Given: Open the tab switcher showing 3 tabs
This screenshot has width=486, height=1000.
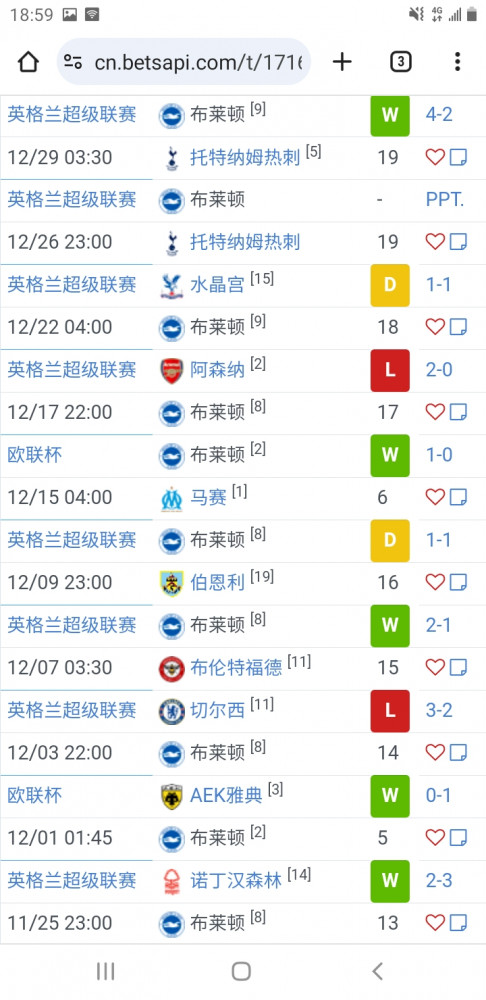Looking at the screenshot, I should point(400,62).
